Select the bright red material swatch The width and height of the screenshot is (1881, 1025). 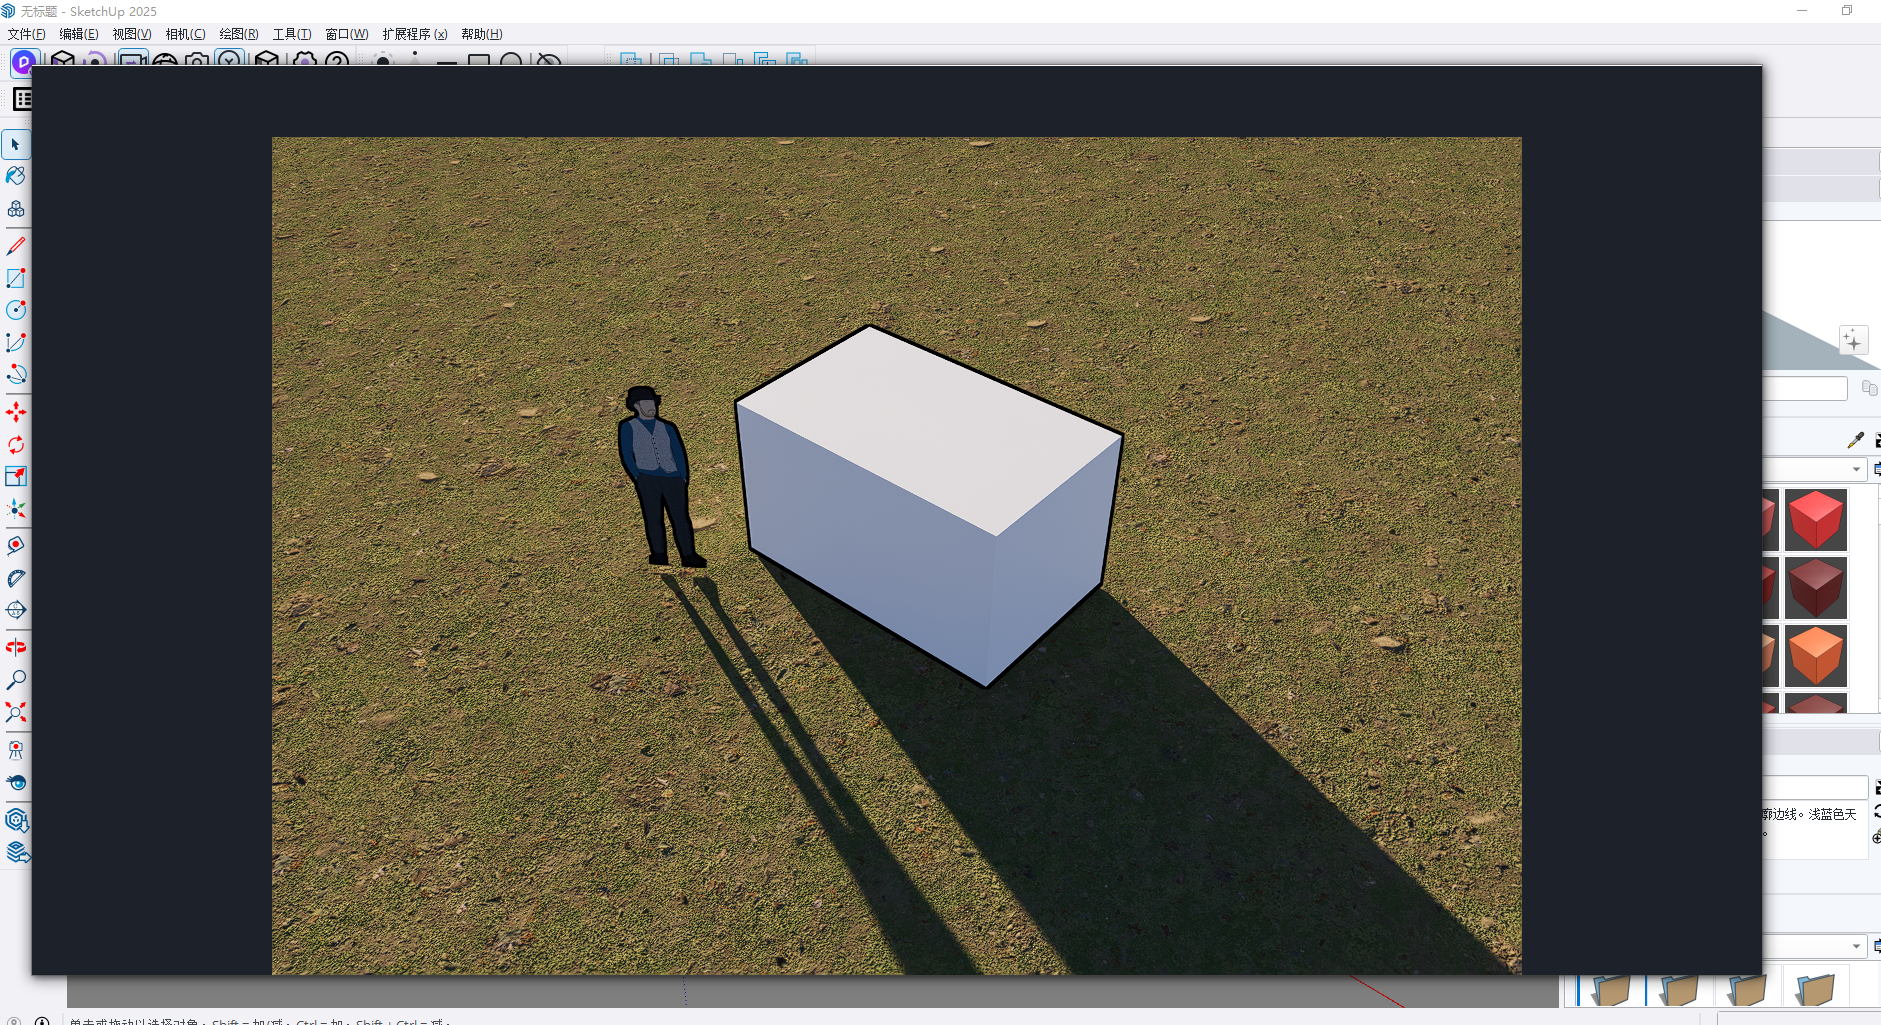click(x=1815, y=520)
